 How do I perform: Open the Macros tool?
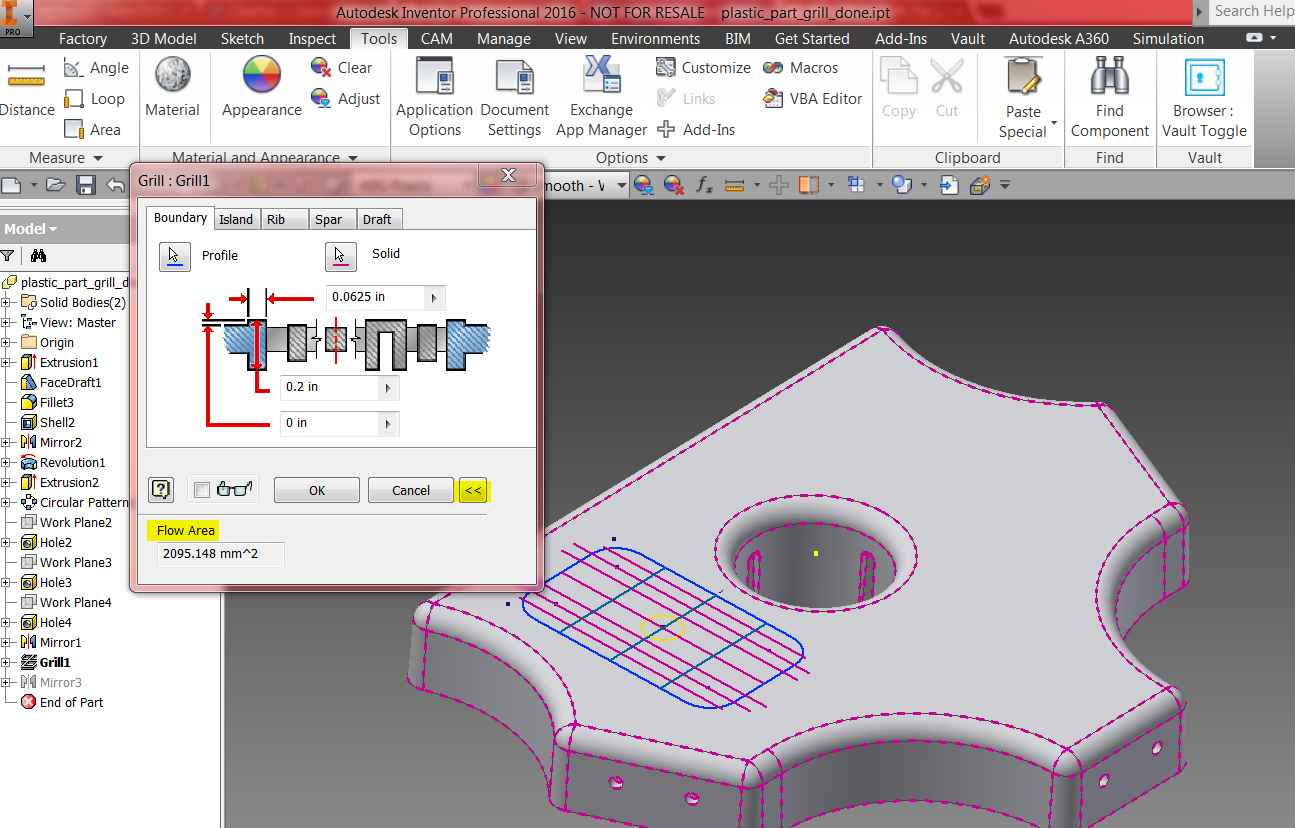(801, 68)
